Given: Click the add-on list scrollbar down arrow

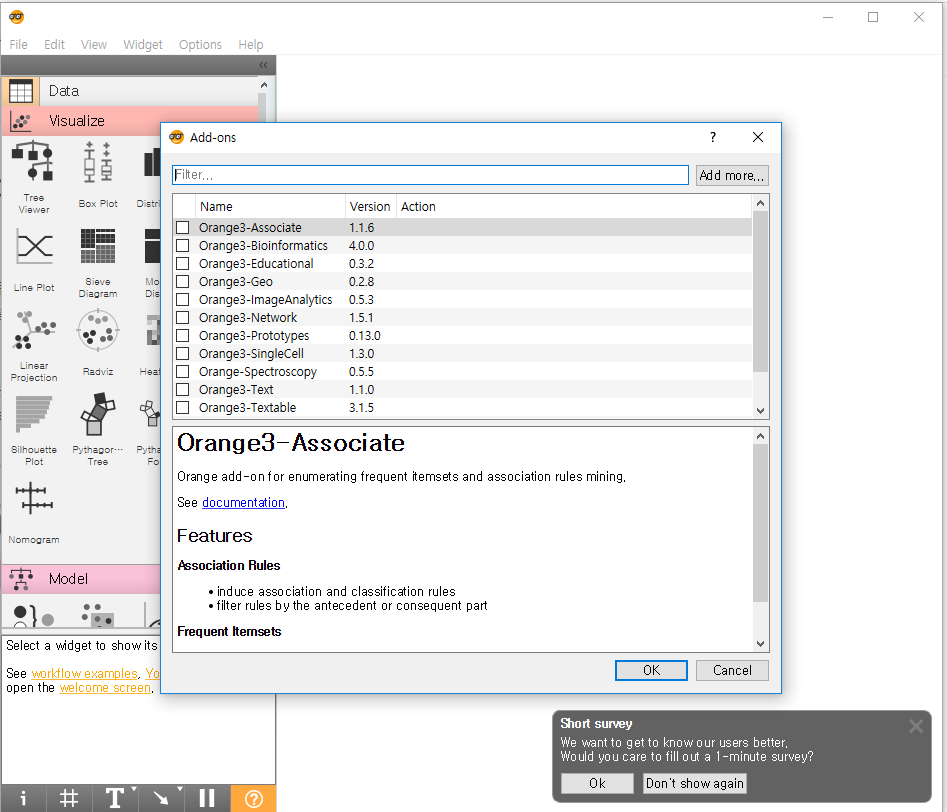Looking at the screenshot, I should pos(760,411).
